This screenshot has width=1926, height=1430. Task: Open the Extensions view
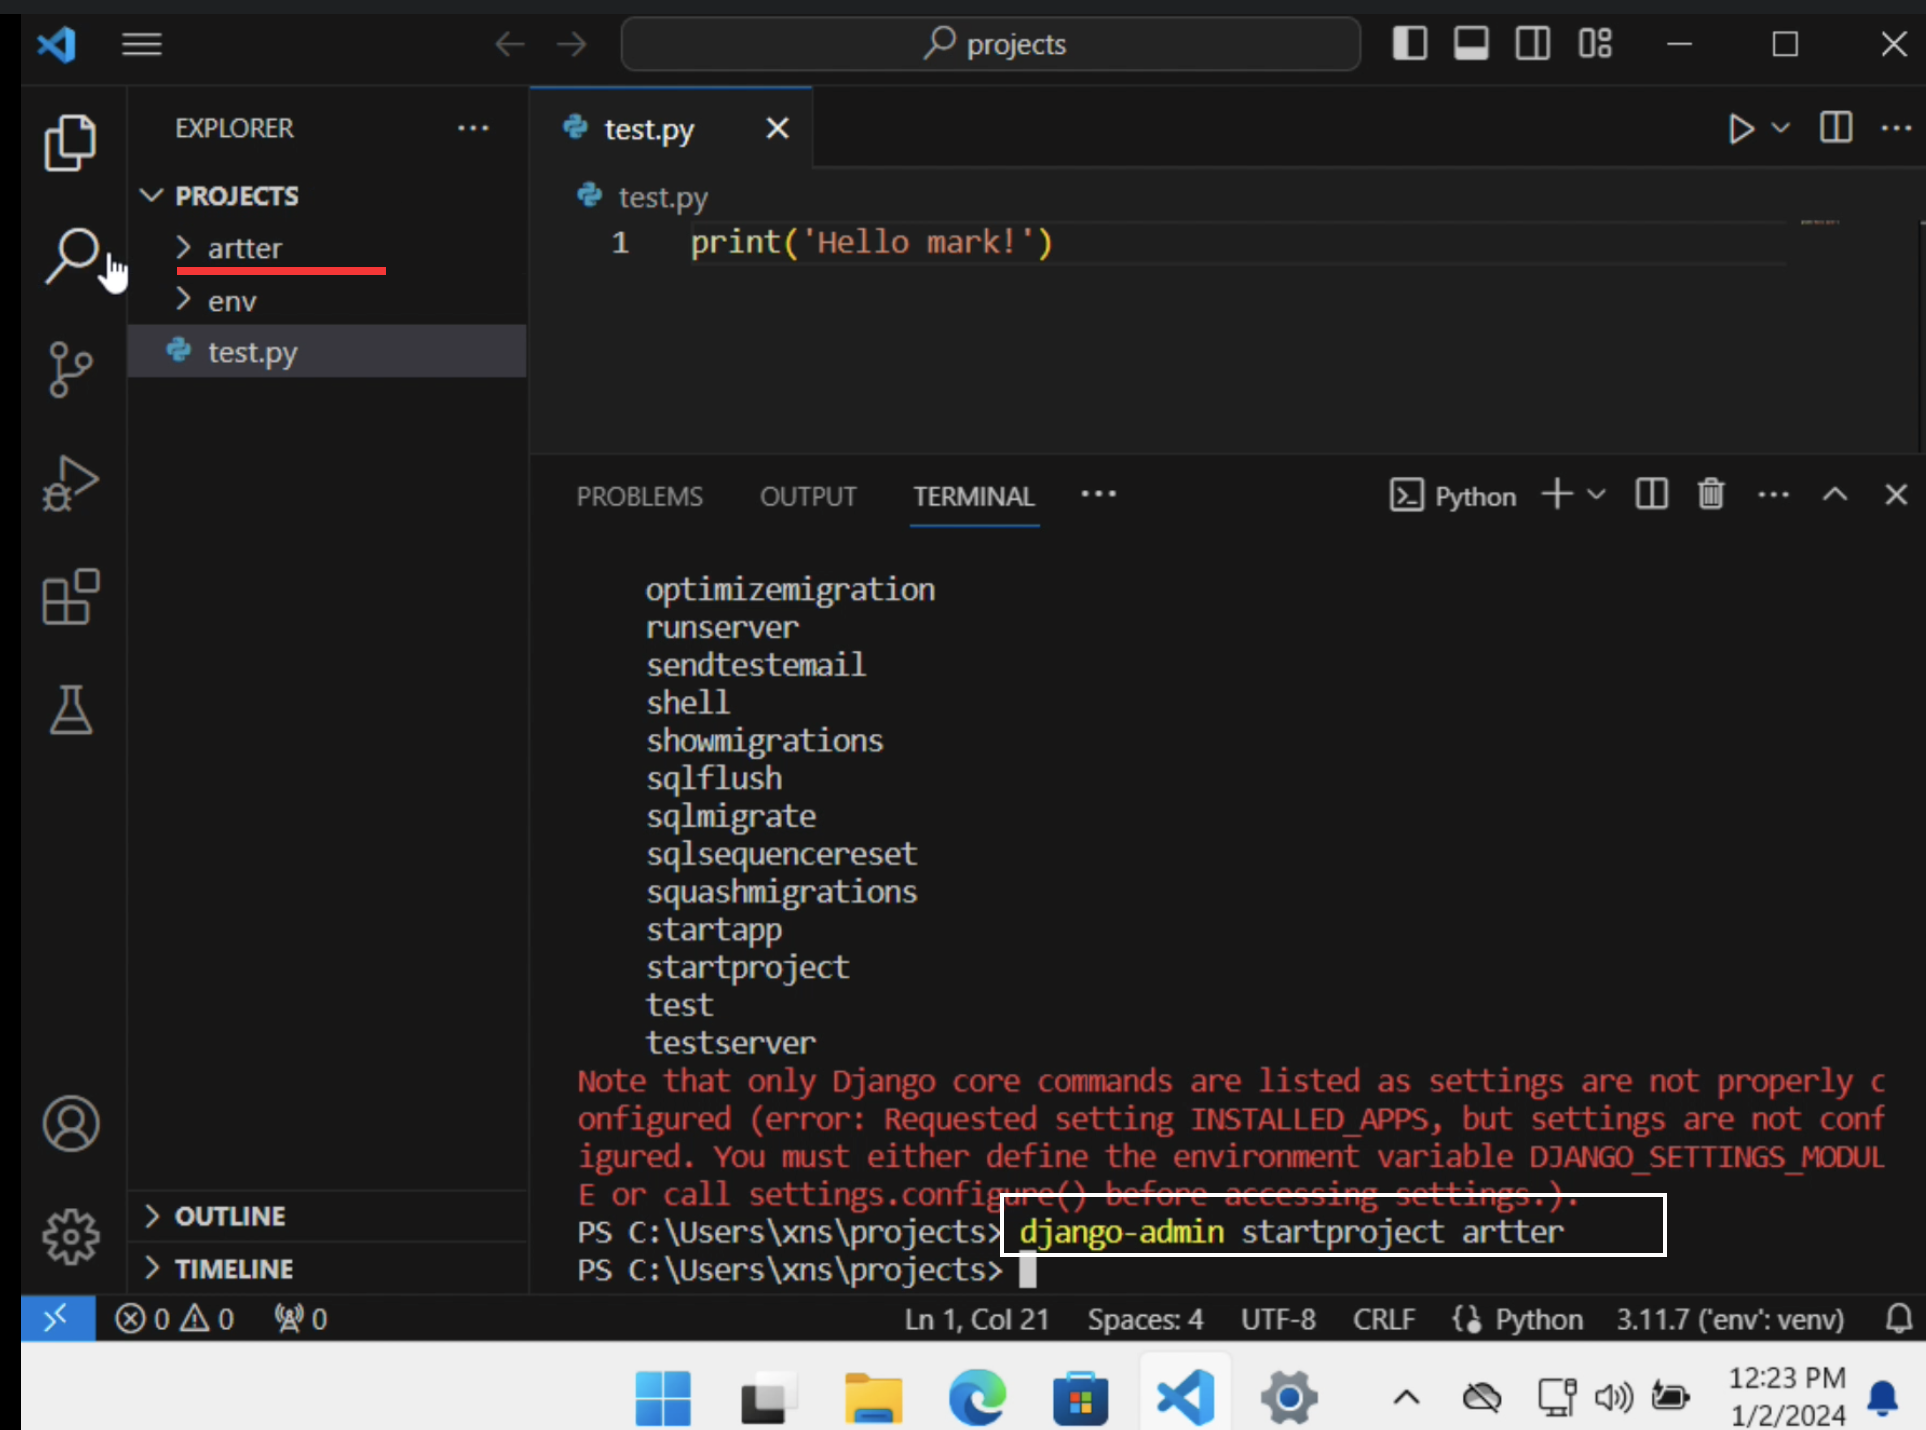[70, 597]
